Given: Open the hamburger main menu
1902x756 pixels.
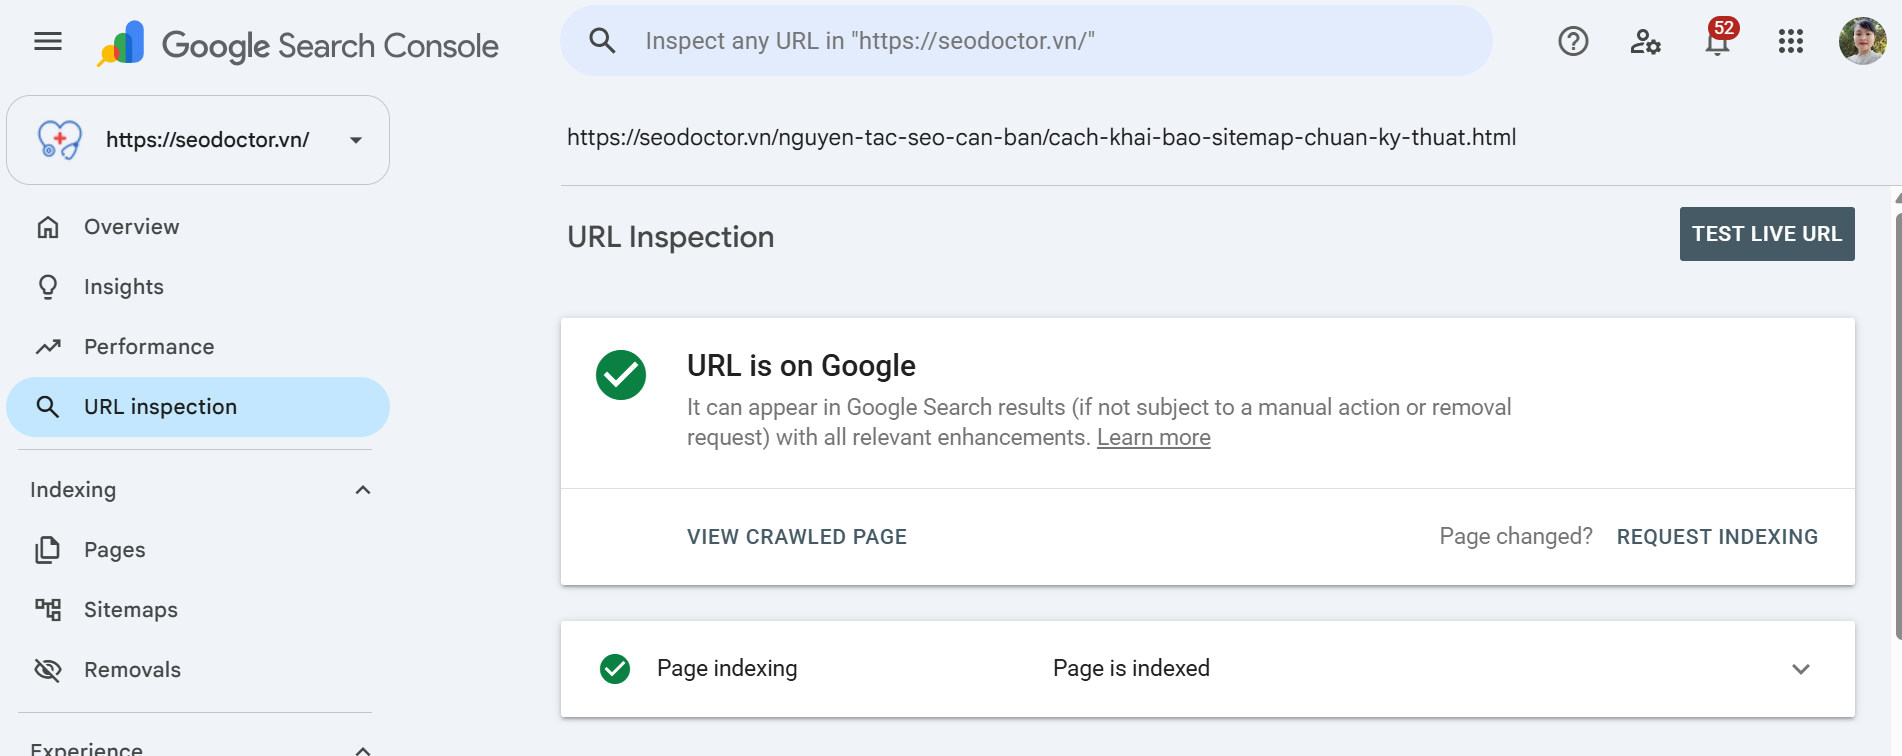Looking at the screenshot, I should point(48,41).
